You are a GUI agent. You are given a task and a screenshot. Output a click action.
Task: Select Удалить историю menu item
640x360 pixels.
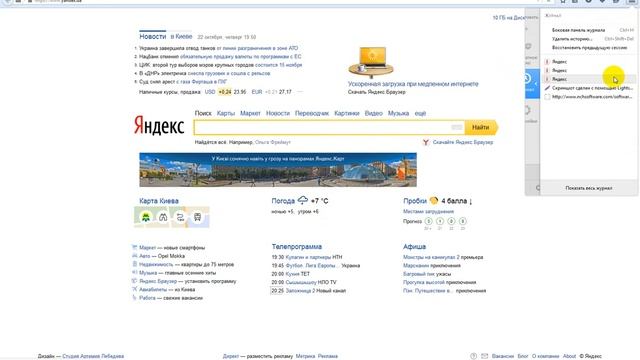tap(589, 39)
